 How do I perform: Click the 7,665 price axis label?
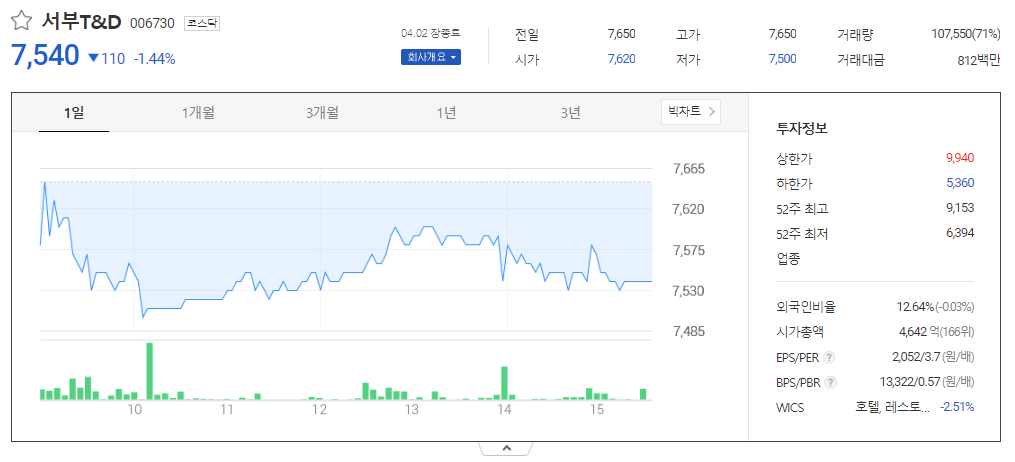689,170
